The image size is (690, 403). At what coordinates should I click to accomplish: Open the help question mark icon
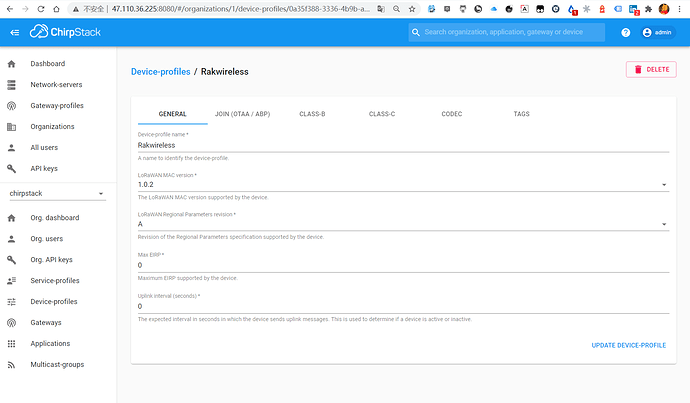click(x=626, y=32)
